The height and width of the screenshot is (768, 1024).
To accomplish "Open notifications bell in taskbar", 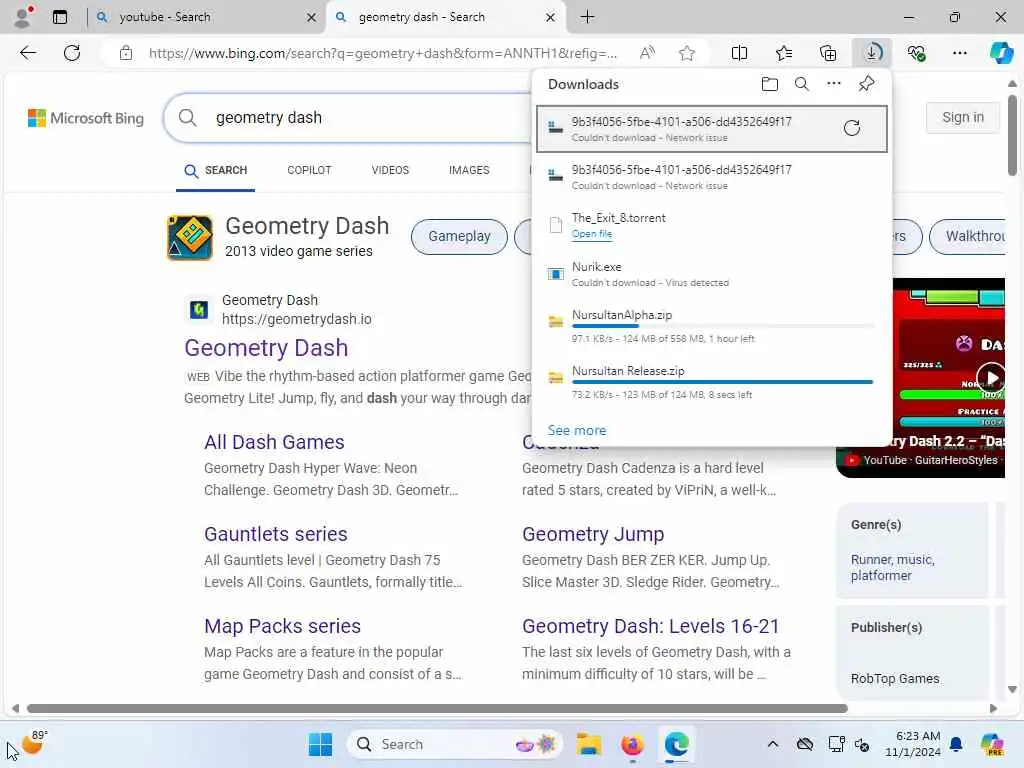I will coord(956,744).
